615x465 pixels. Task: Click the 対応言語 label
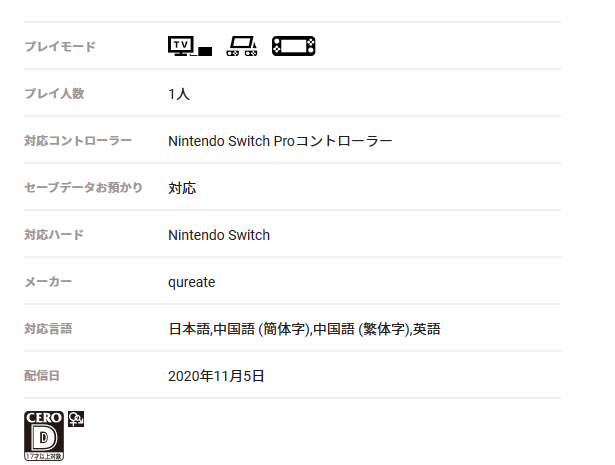point(48,329)
